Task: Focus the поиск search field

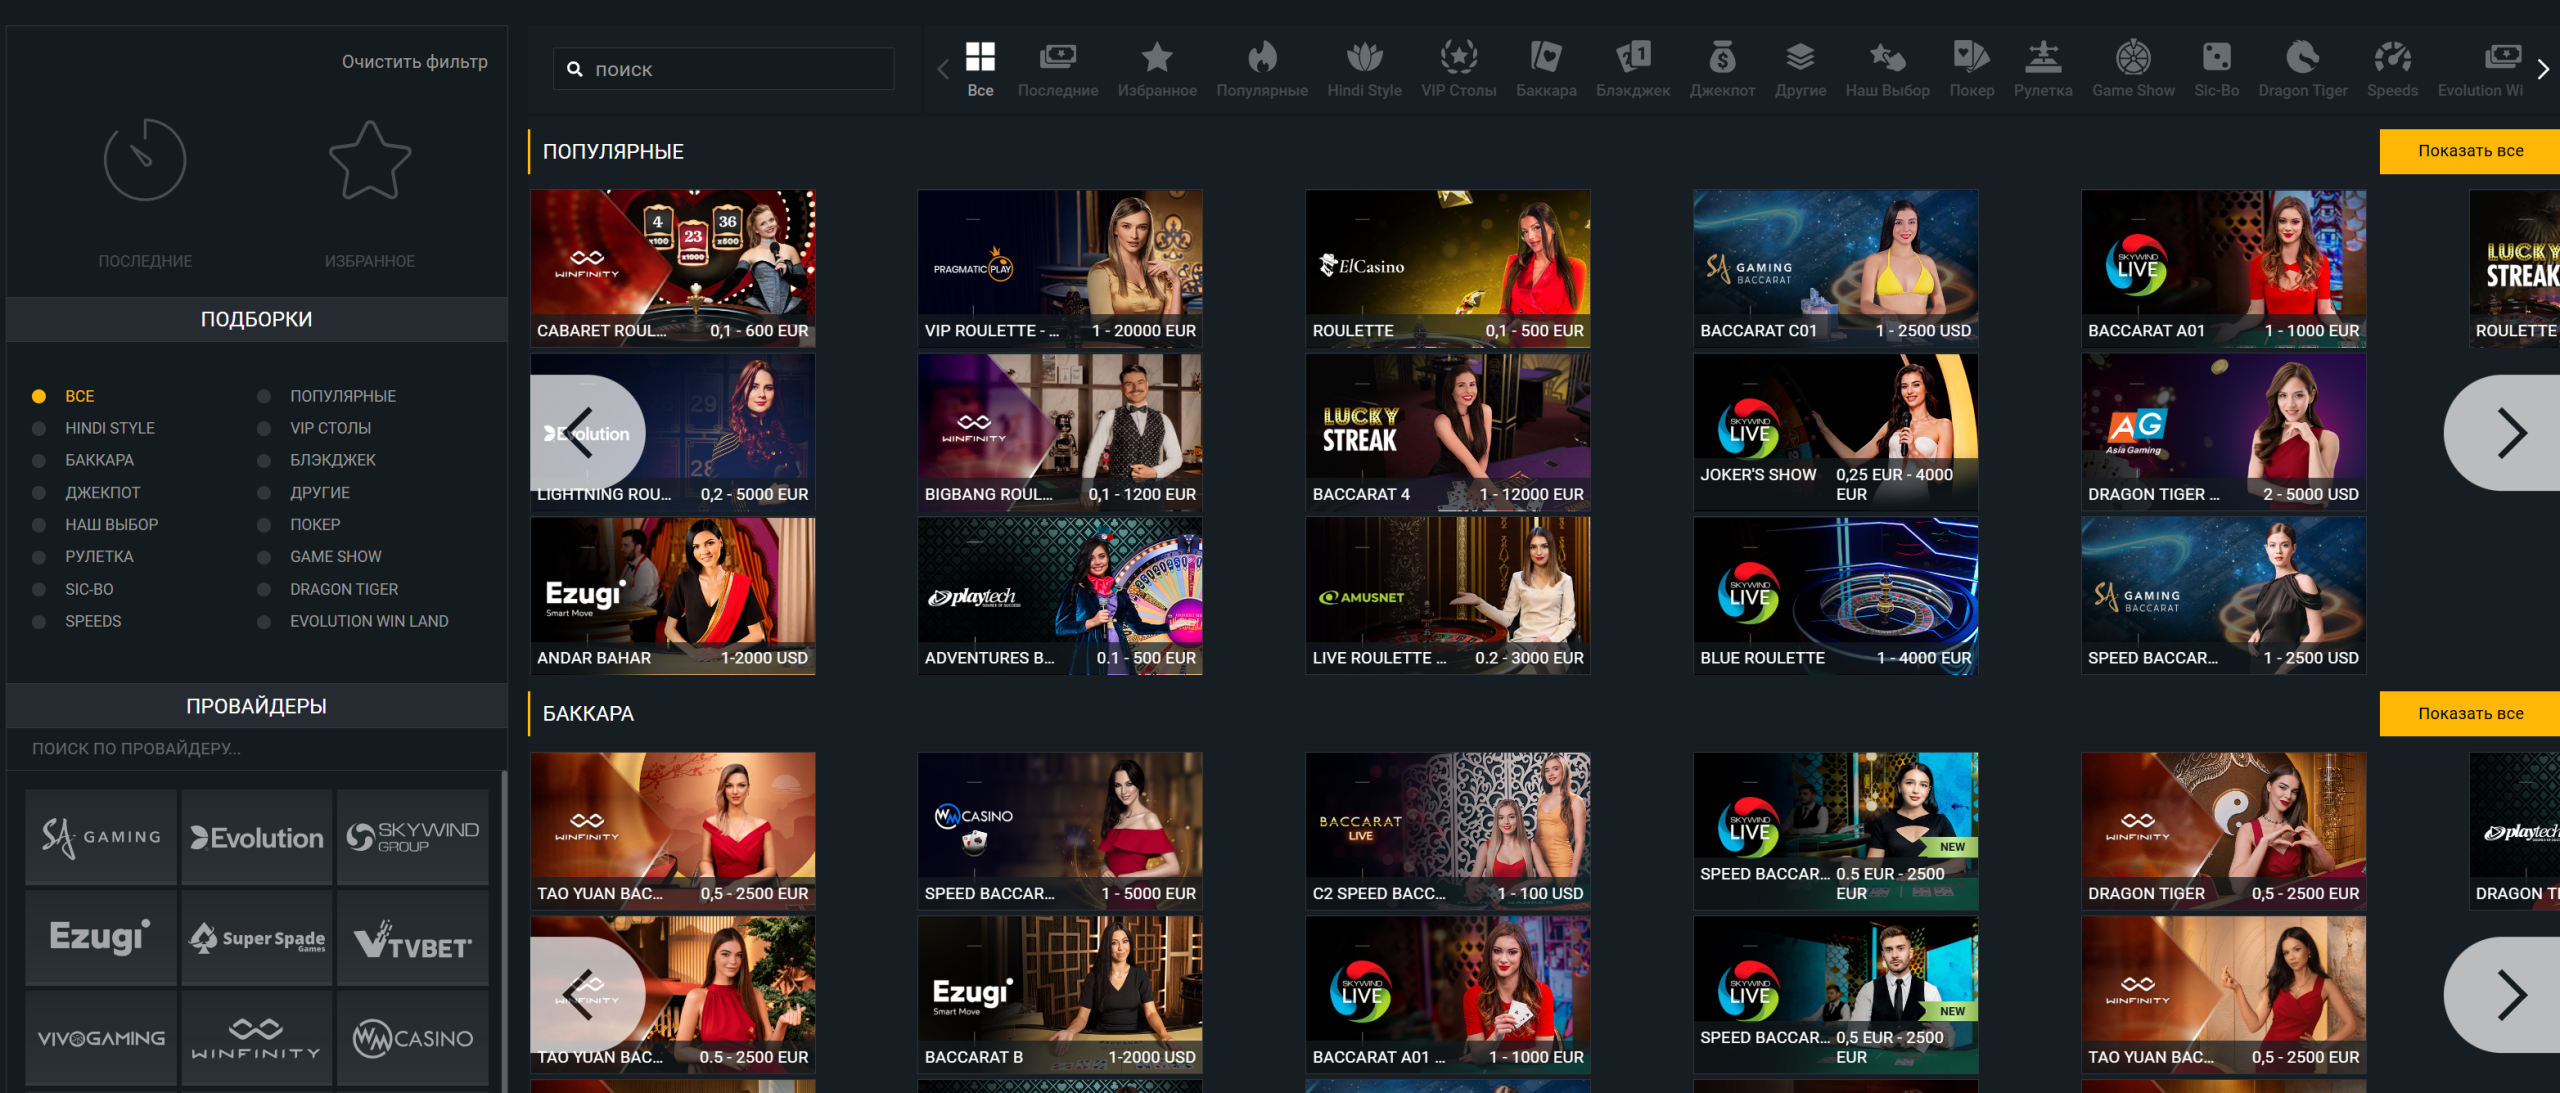Action: point(724,69)
